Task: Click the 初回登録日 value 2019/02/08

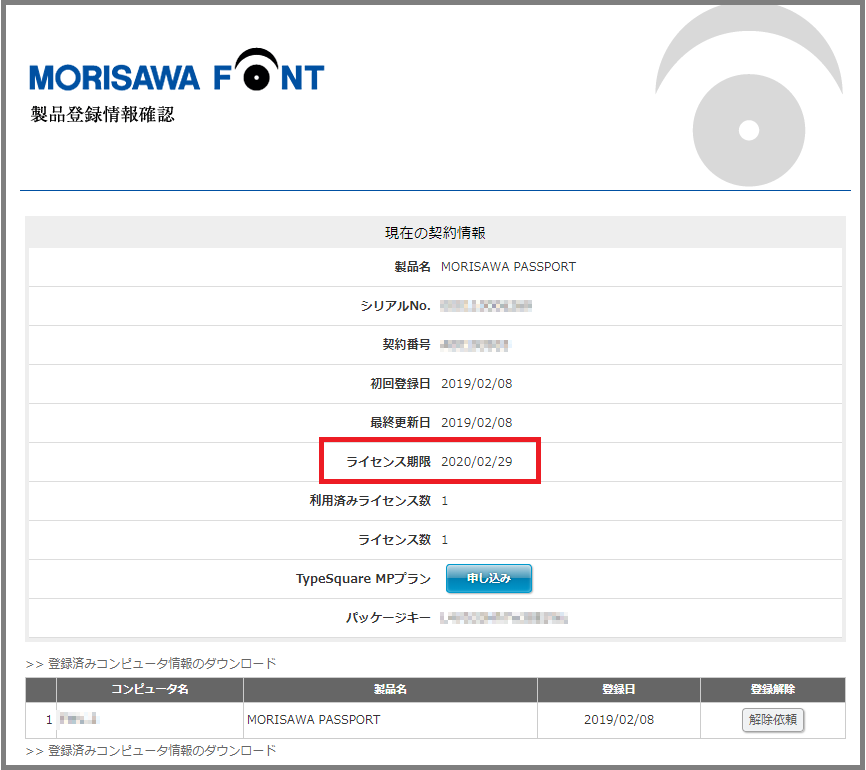Action: point(477,384)
